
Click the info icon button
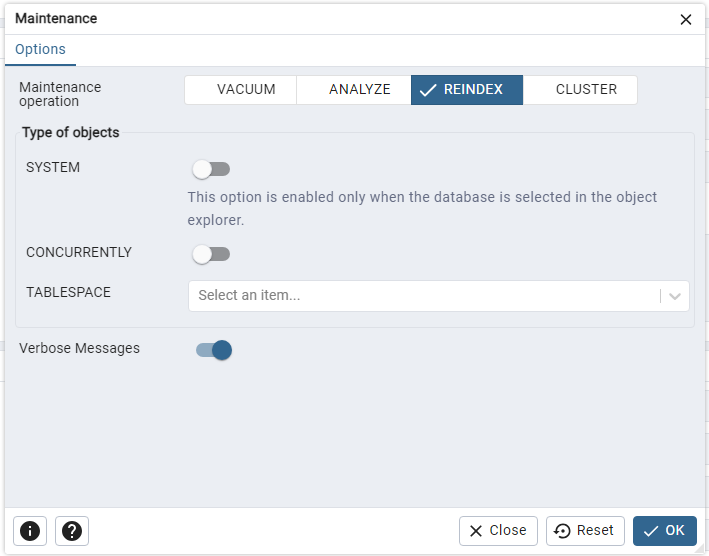click(30, 531)
